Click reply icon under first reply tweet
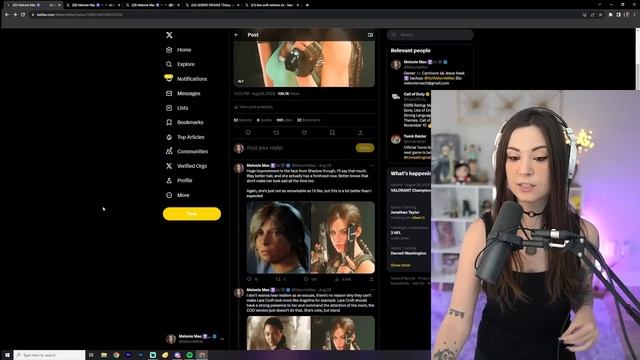Image resolution: width=640 pixels, height=360 pixels. [x=249, y=280]
